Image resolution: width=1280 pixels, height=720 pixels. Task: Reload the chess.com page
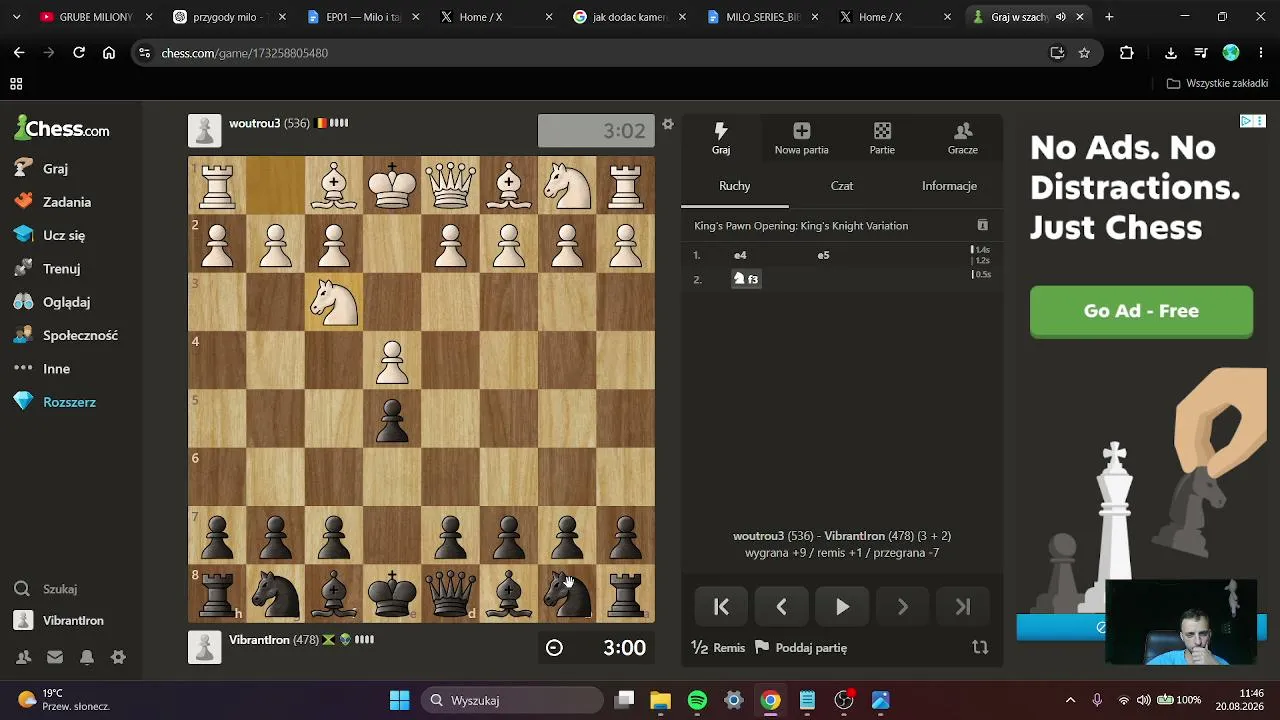click(x=79, y=53)
